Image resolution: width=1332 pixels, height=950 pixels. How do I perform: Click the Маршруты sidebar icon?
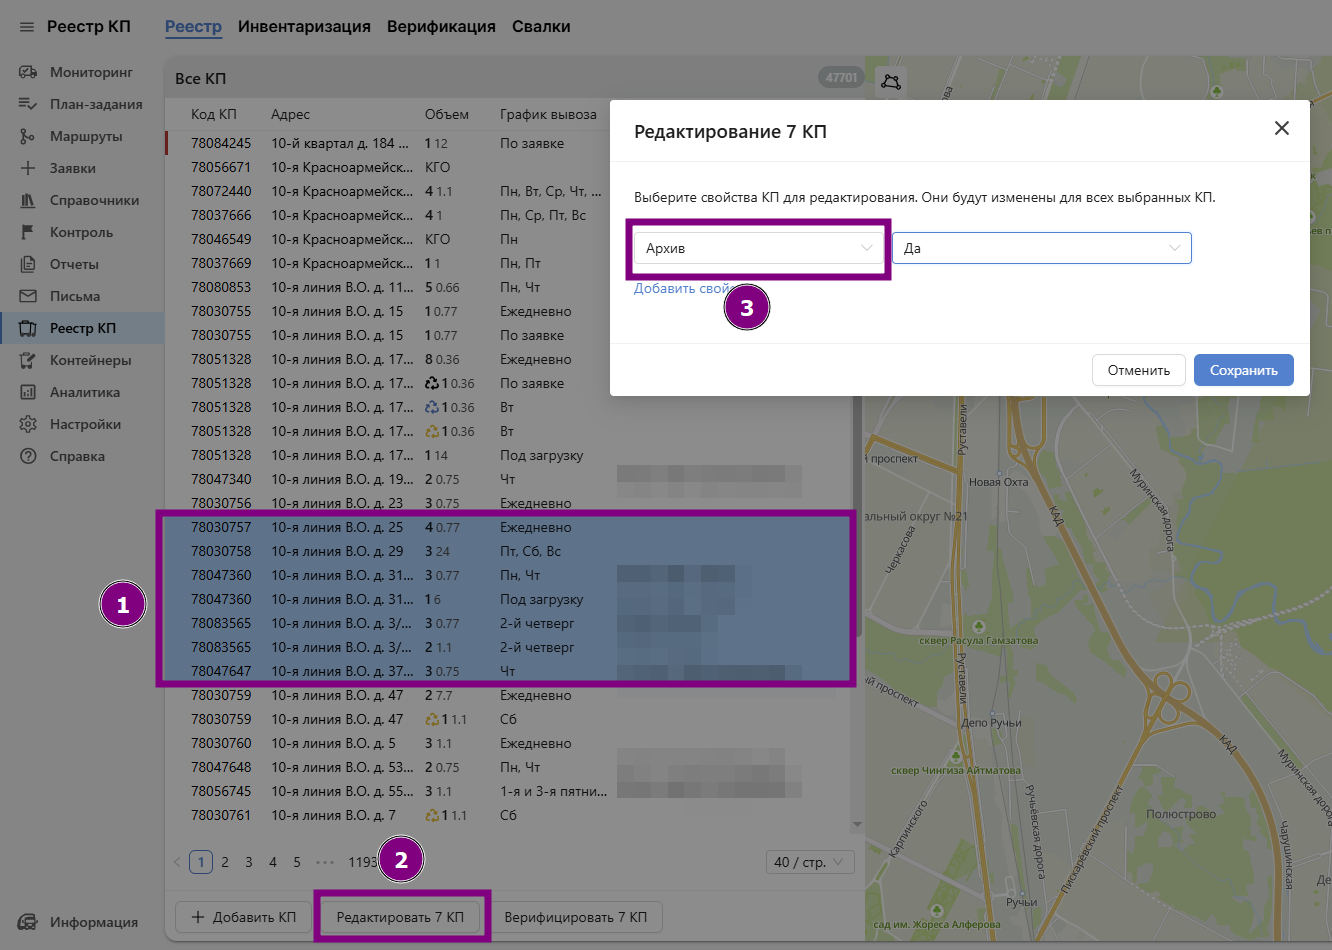point(28,136)
